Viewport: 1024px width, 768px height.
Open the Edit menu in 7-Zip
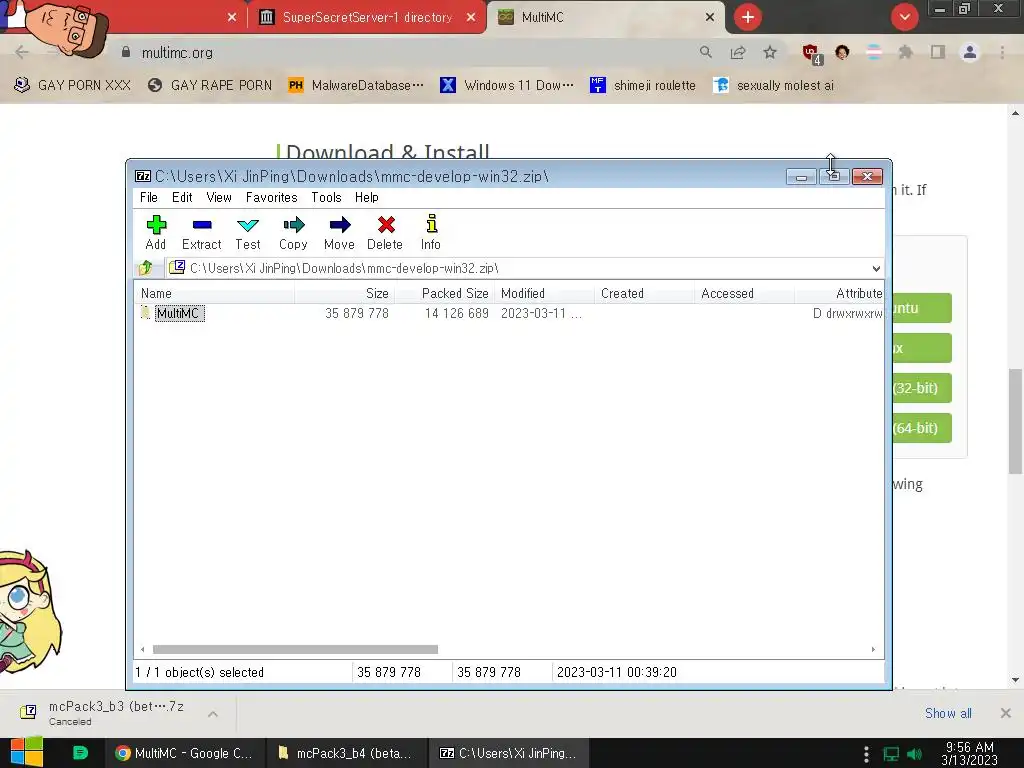(x=182, y=197)
